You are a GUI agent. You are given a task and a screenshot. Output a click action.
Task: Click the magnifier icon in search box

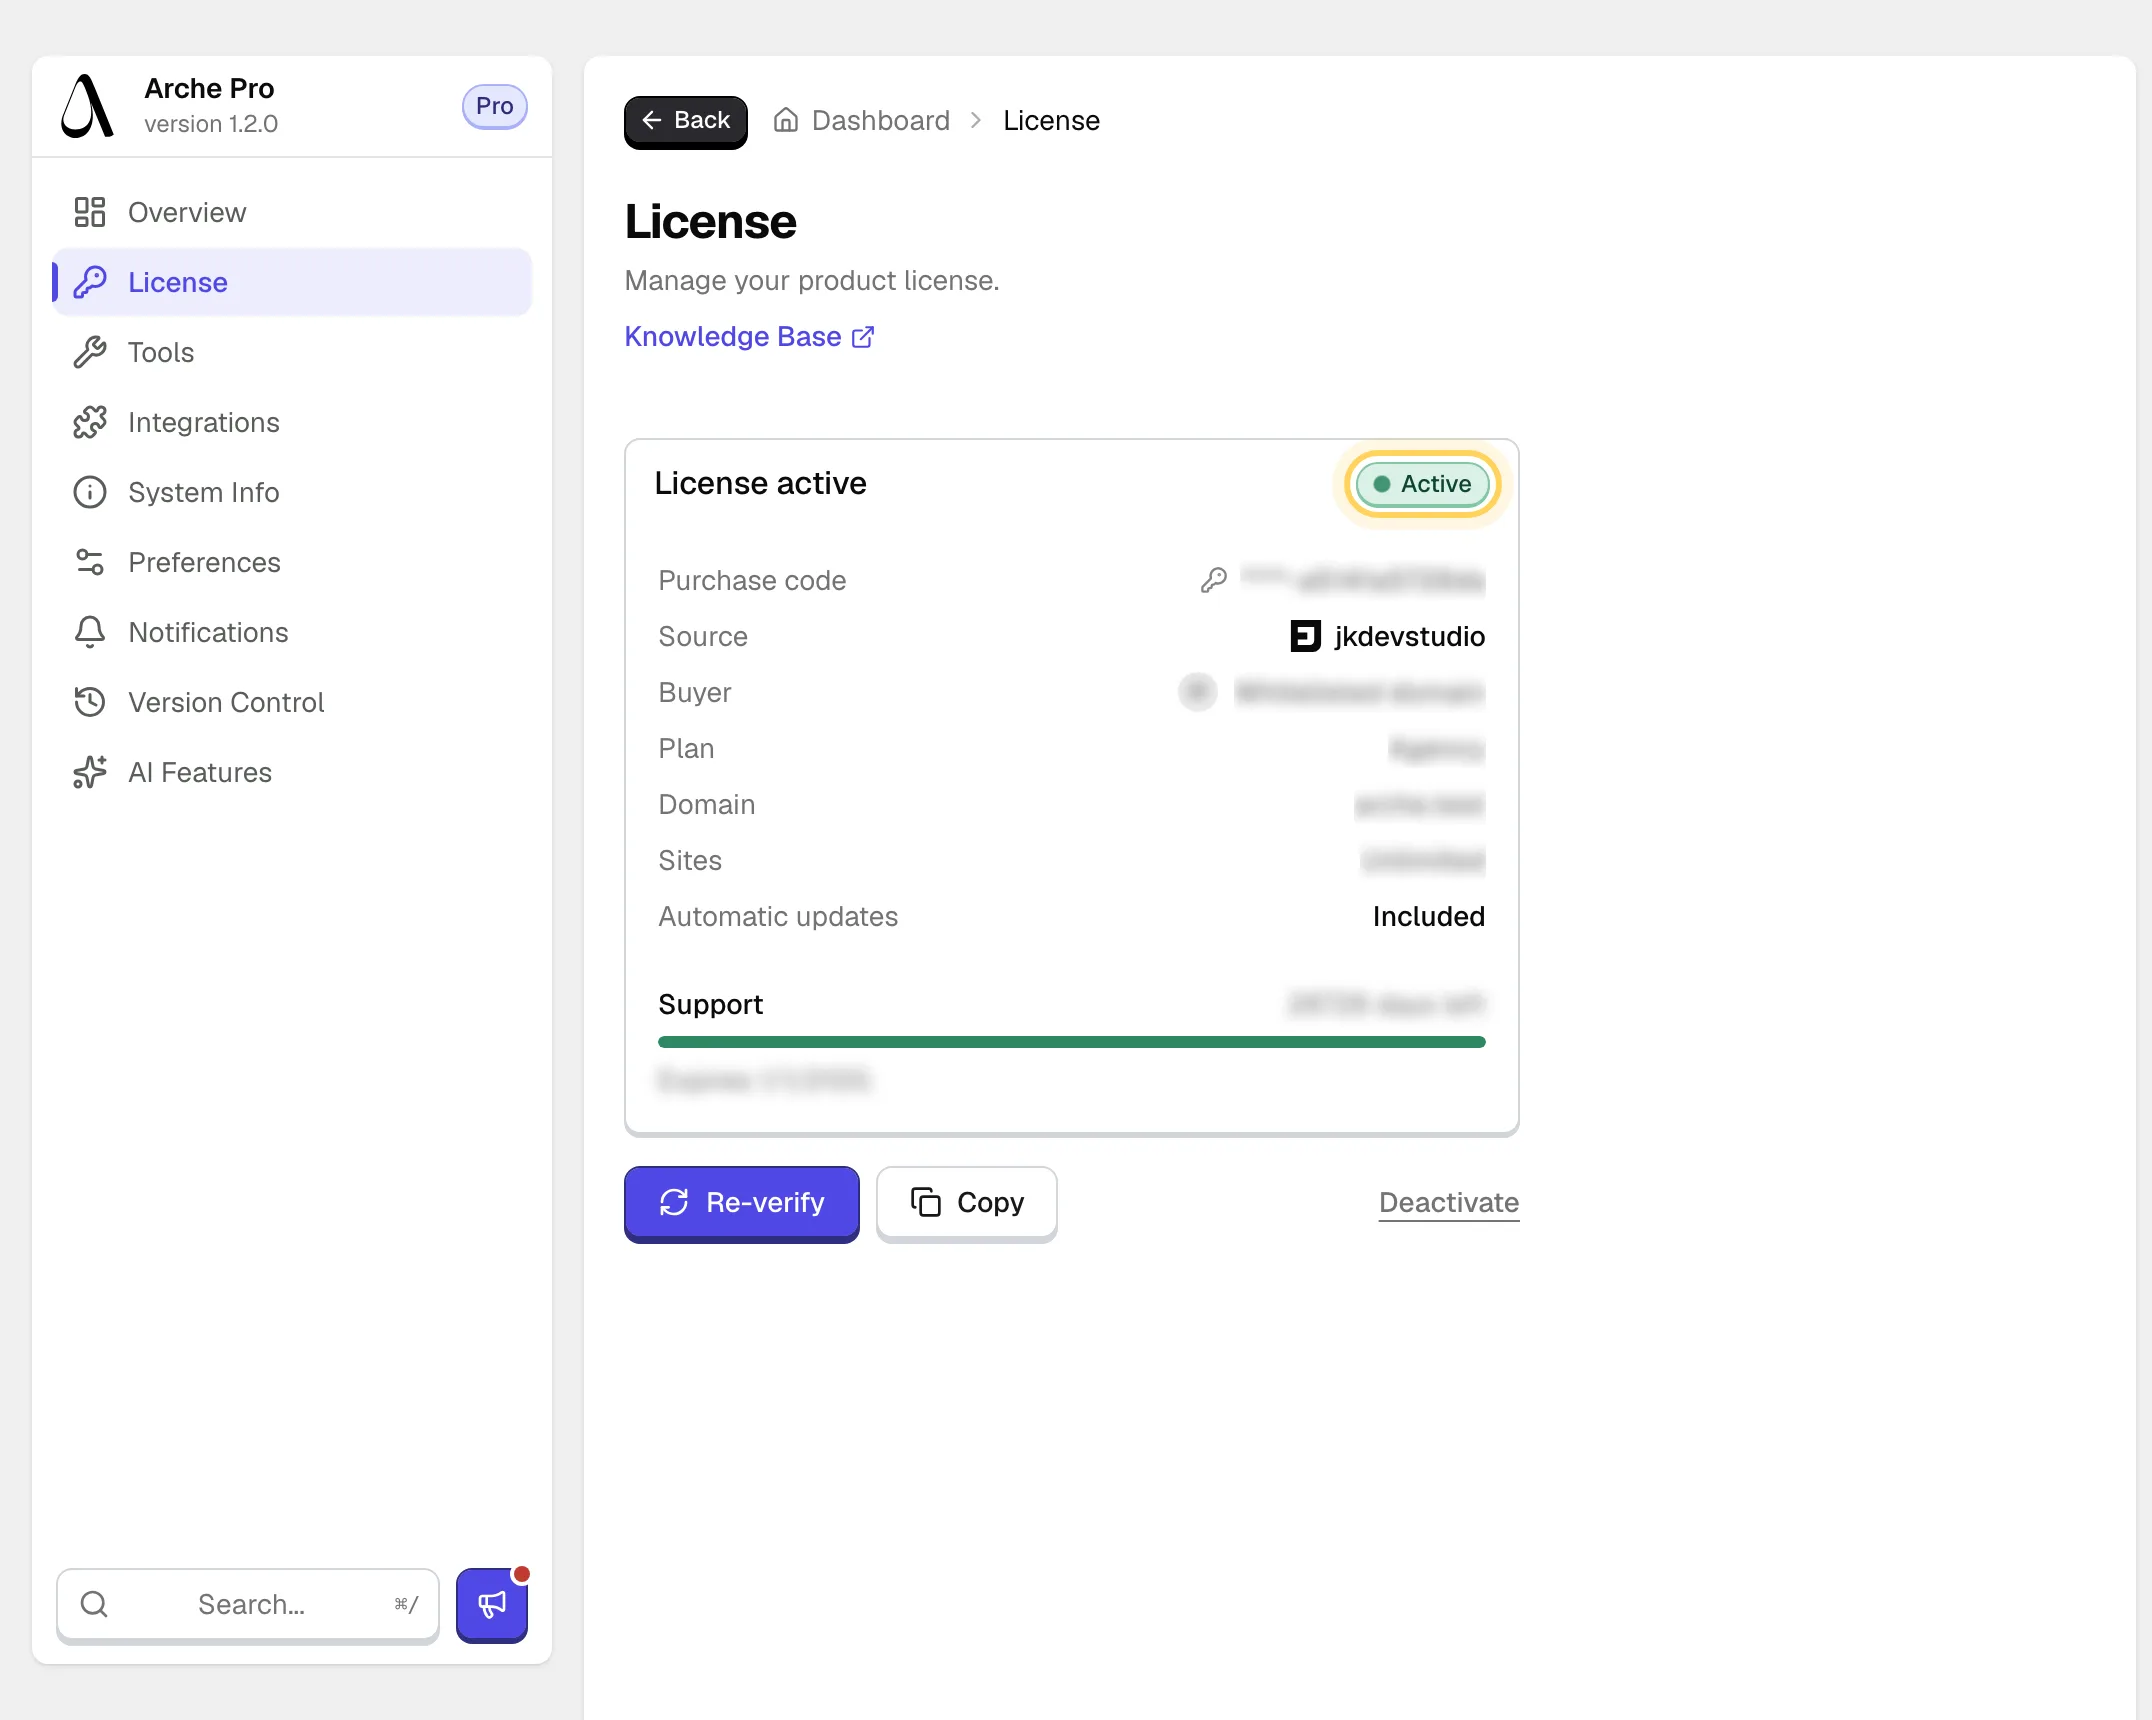[94, 1604]
